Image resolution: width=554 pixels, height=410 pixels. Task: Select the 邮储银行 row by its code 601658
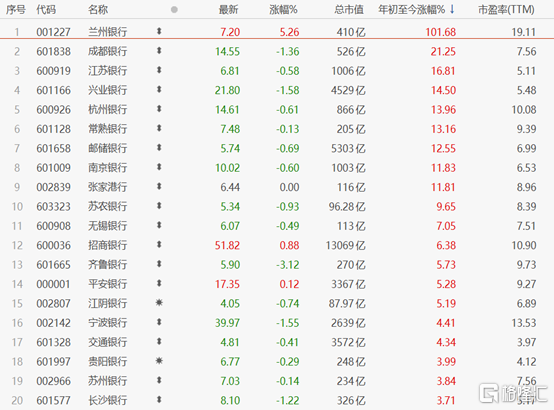click(x=54, y=148)
